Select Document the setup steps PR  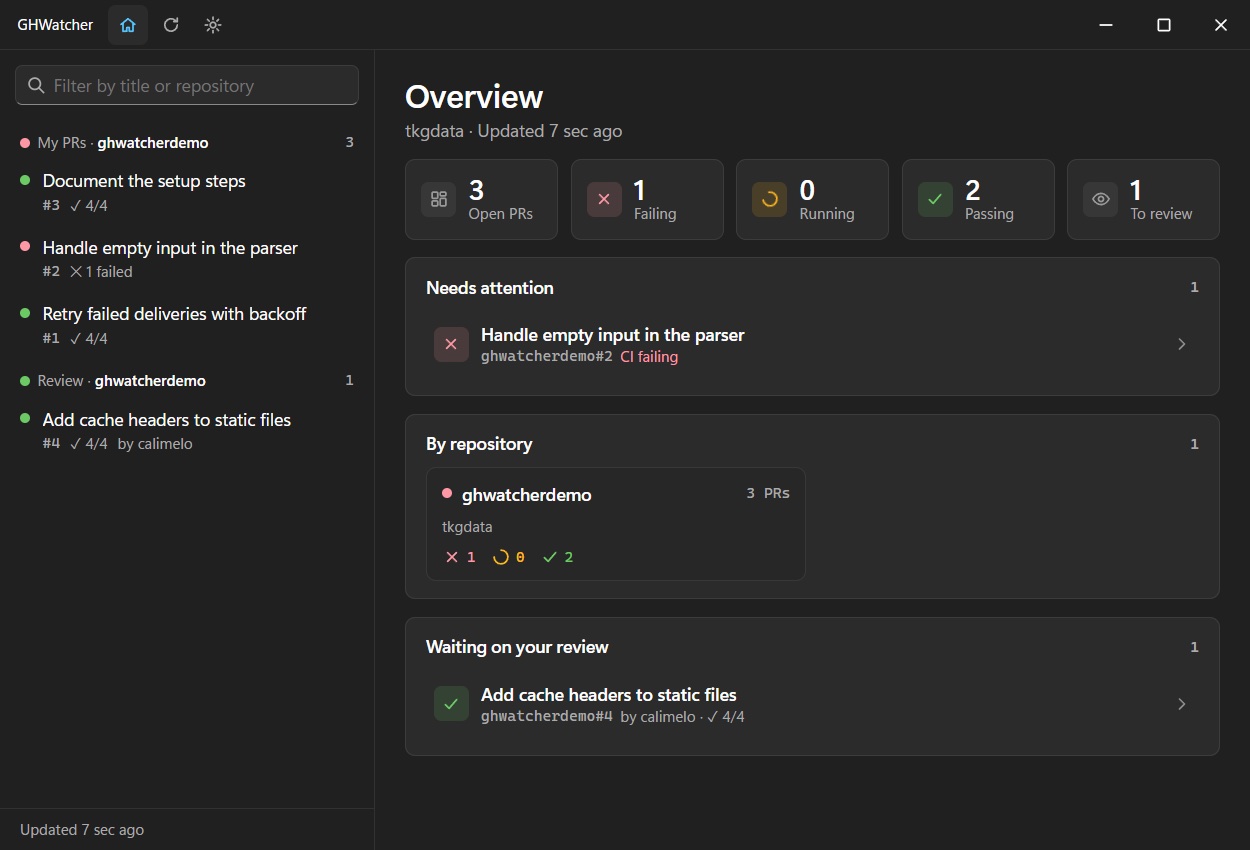187,192
